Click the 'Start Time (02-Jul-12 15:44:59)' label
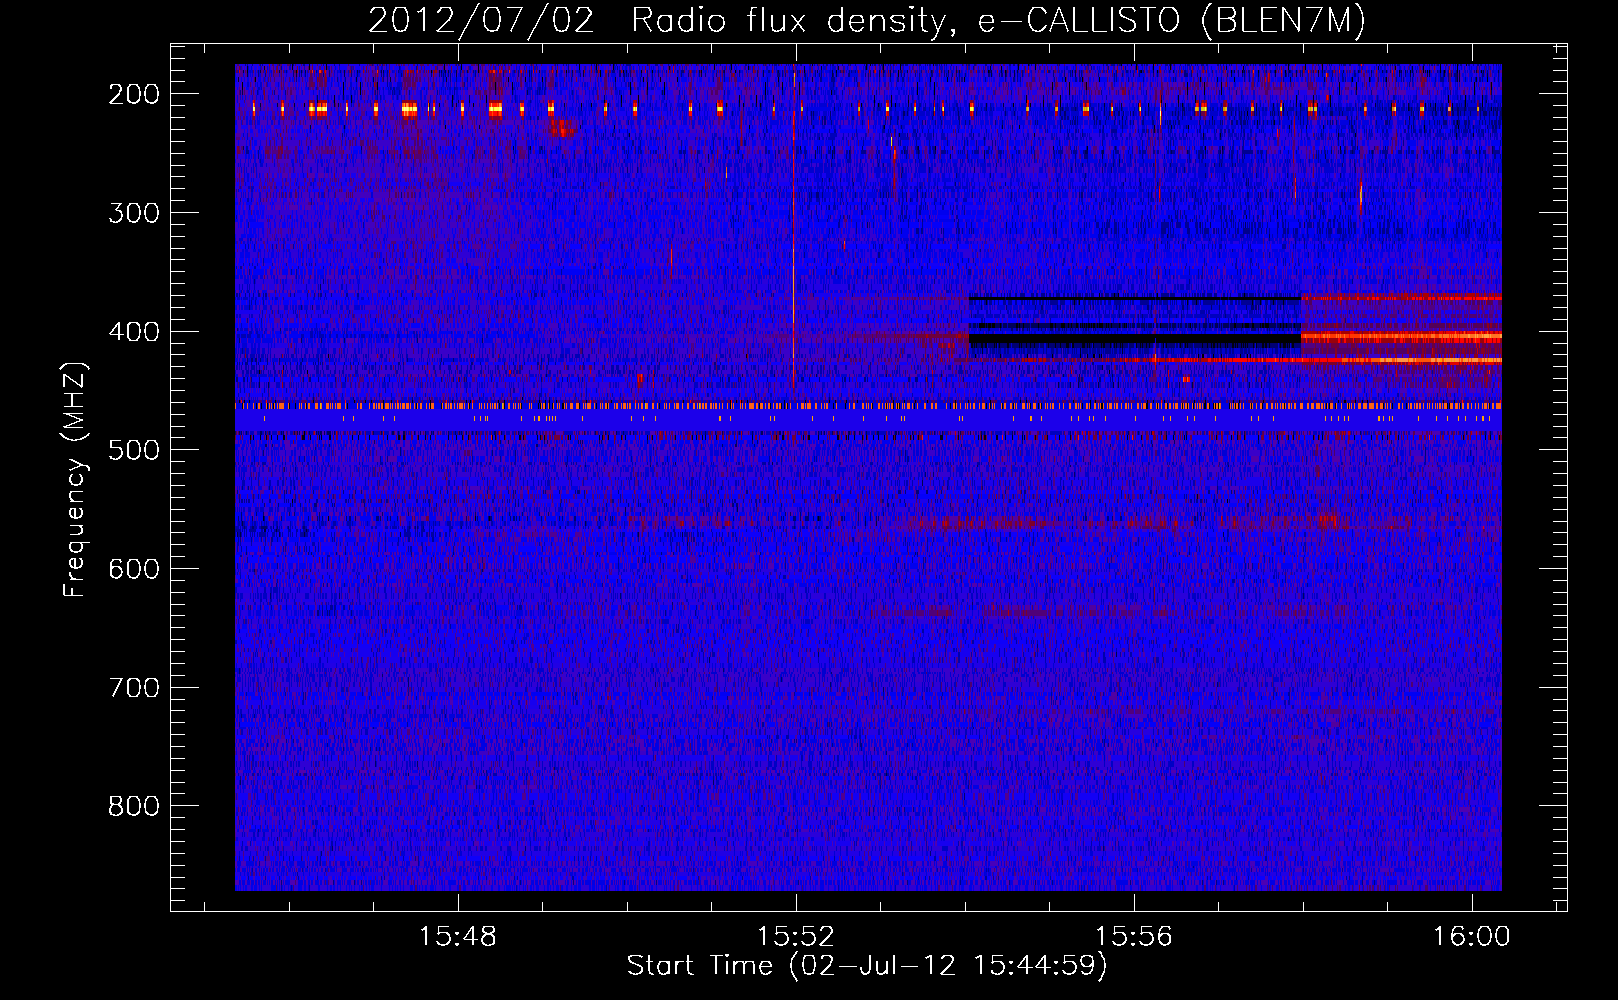Image resolution: width=1618 pixels, height=1000 pixels. pos(867,966)
